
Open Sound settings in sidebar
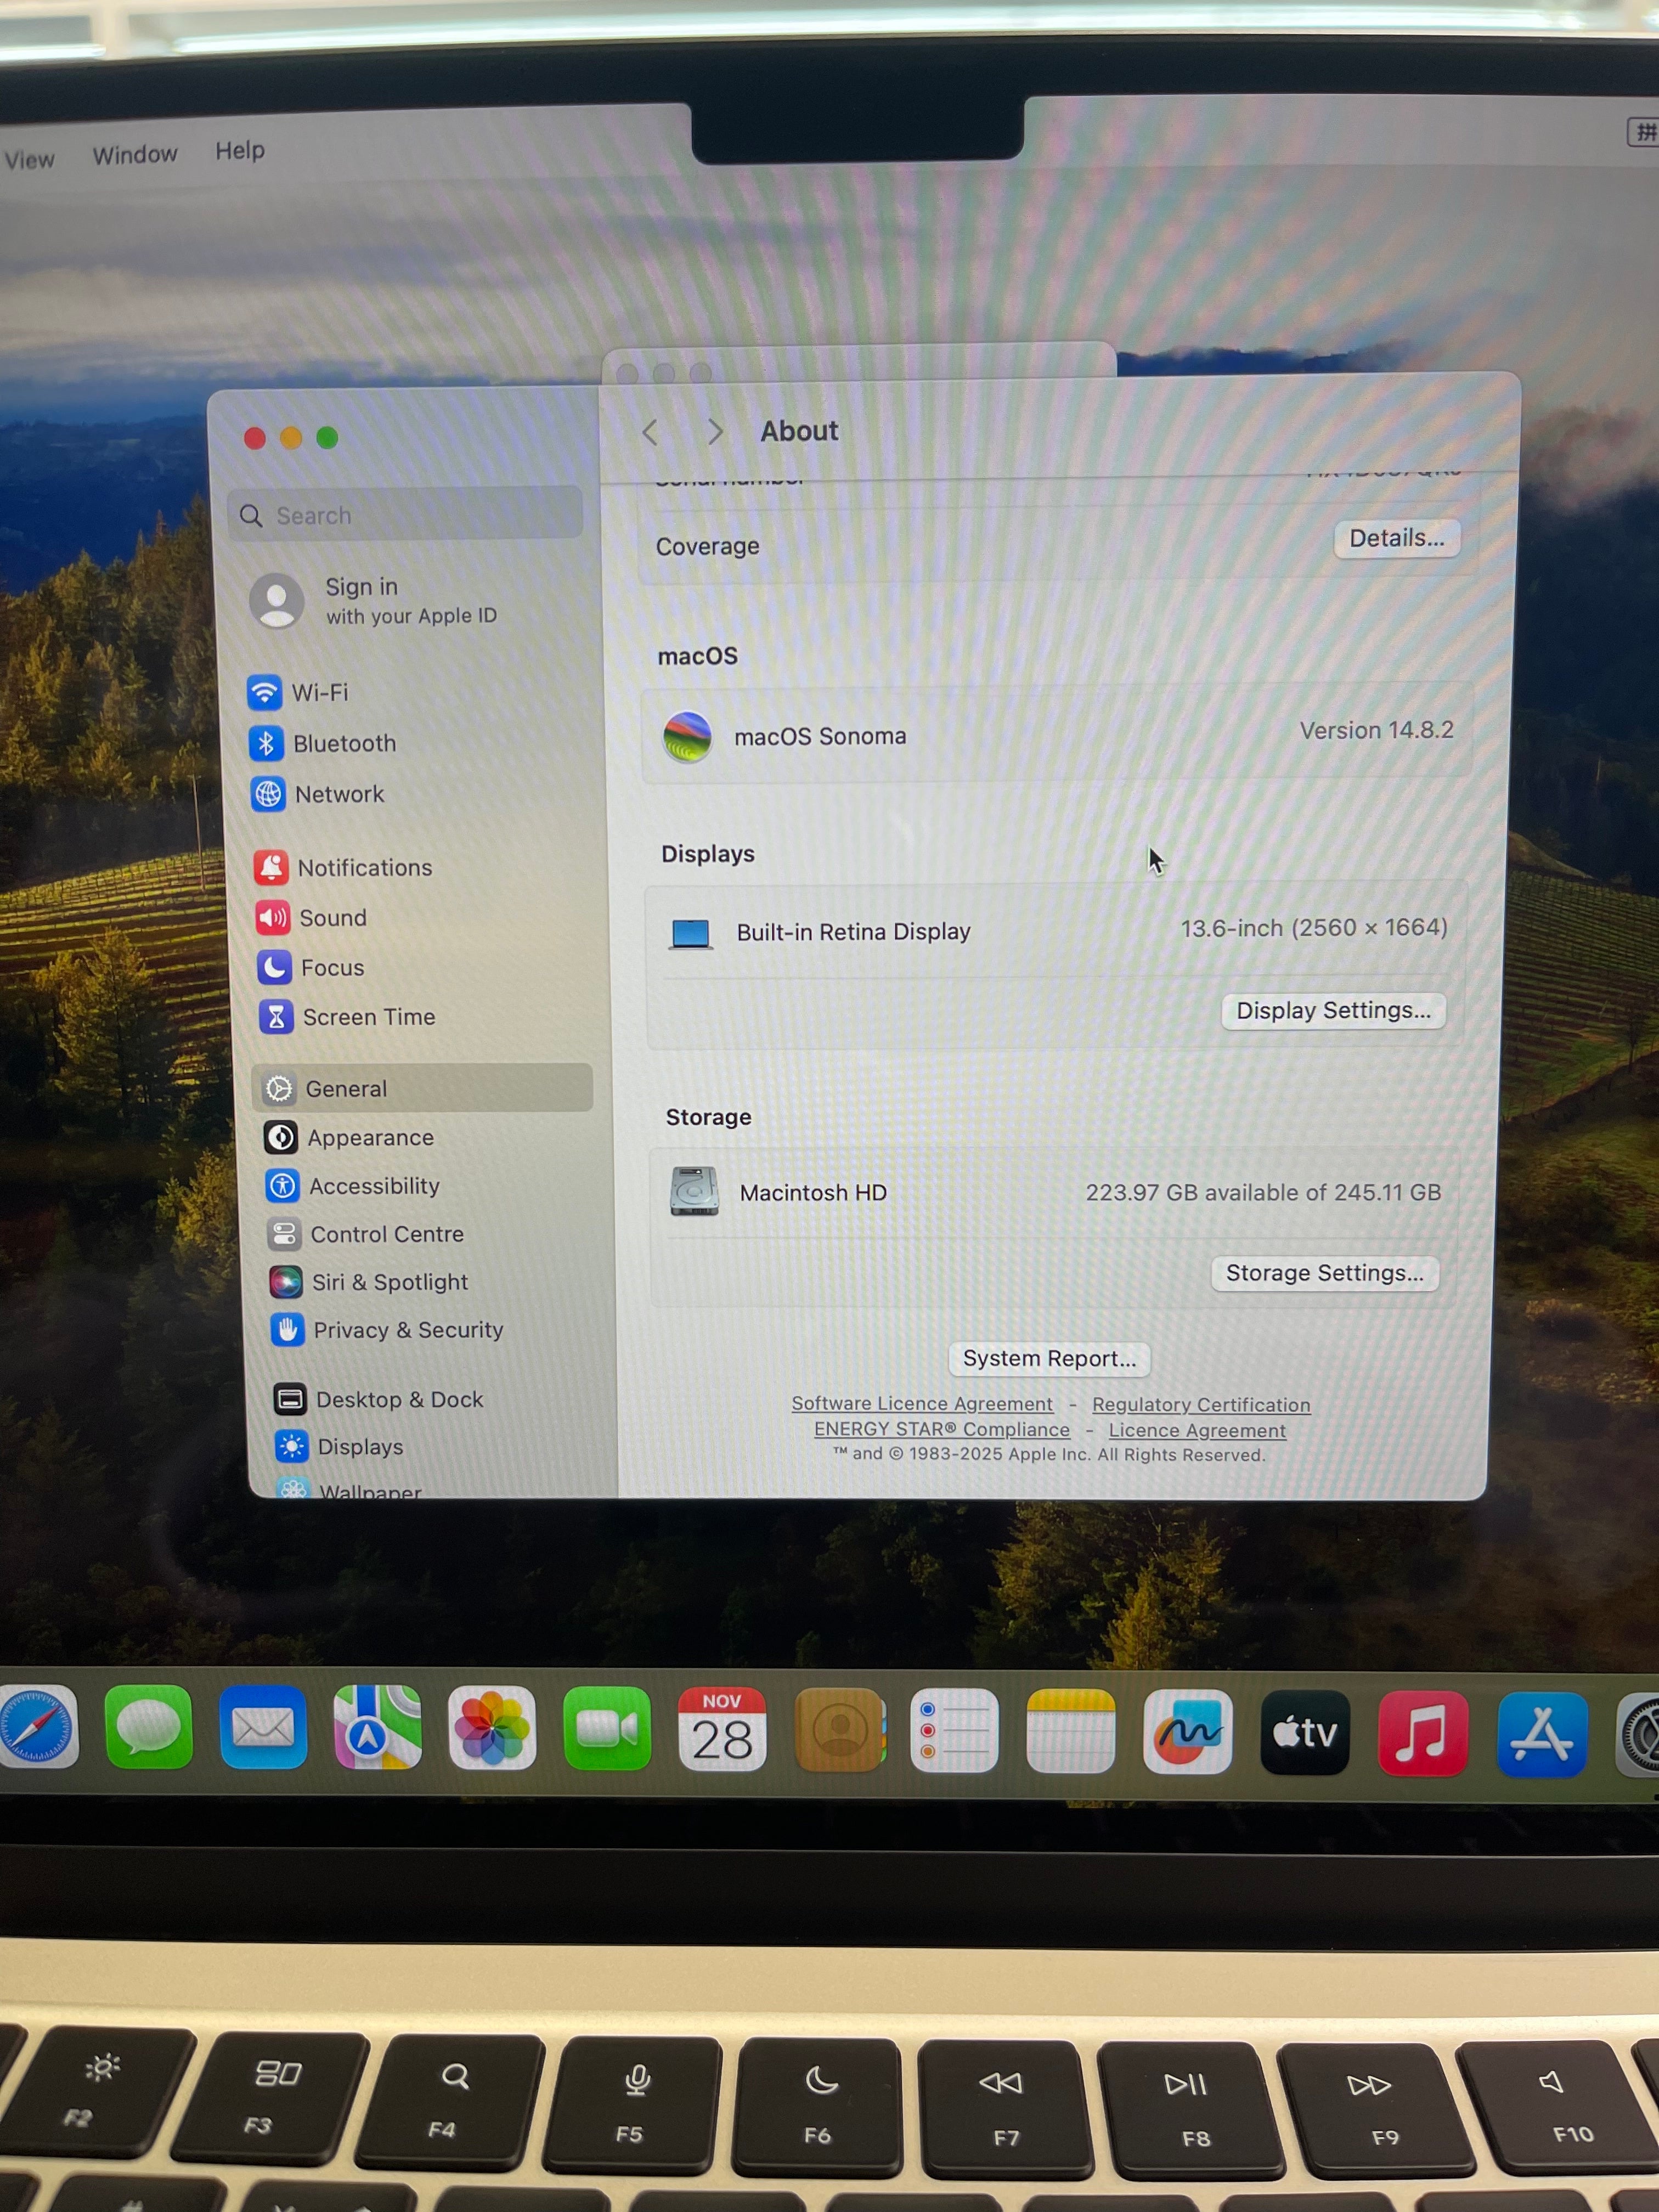point(311,917)
